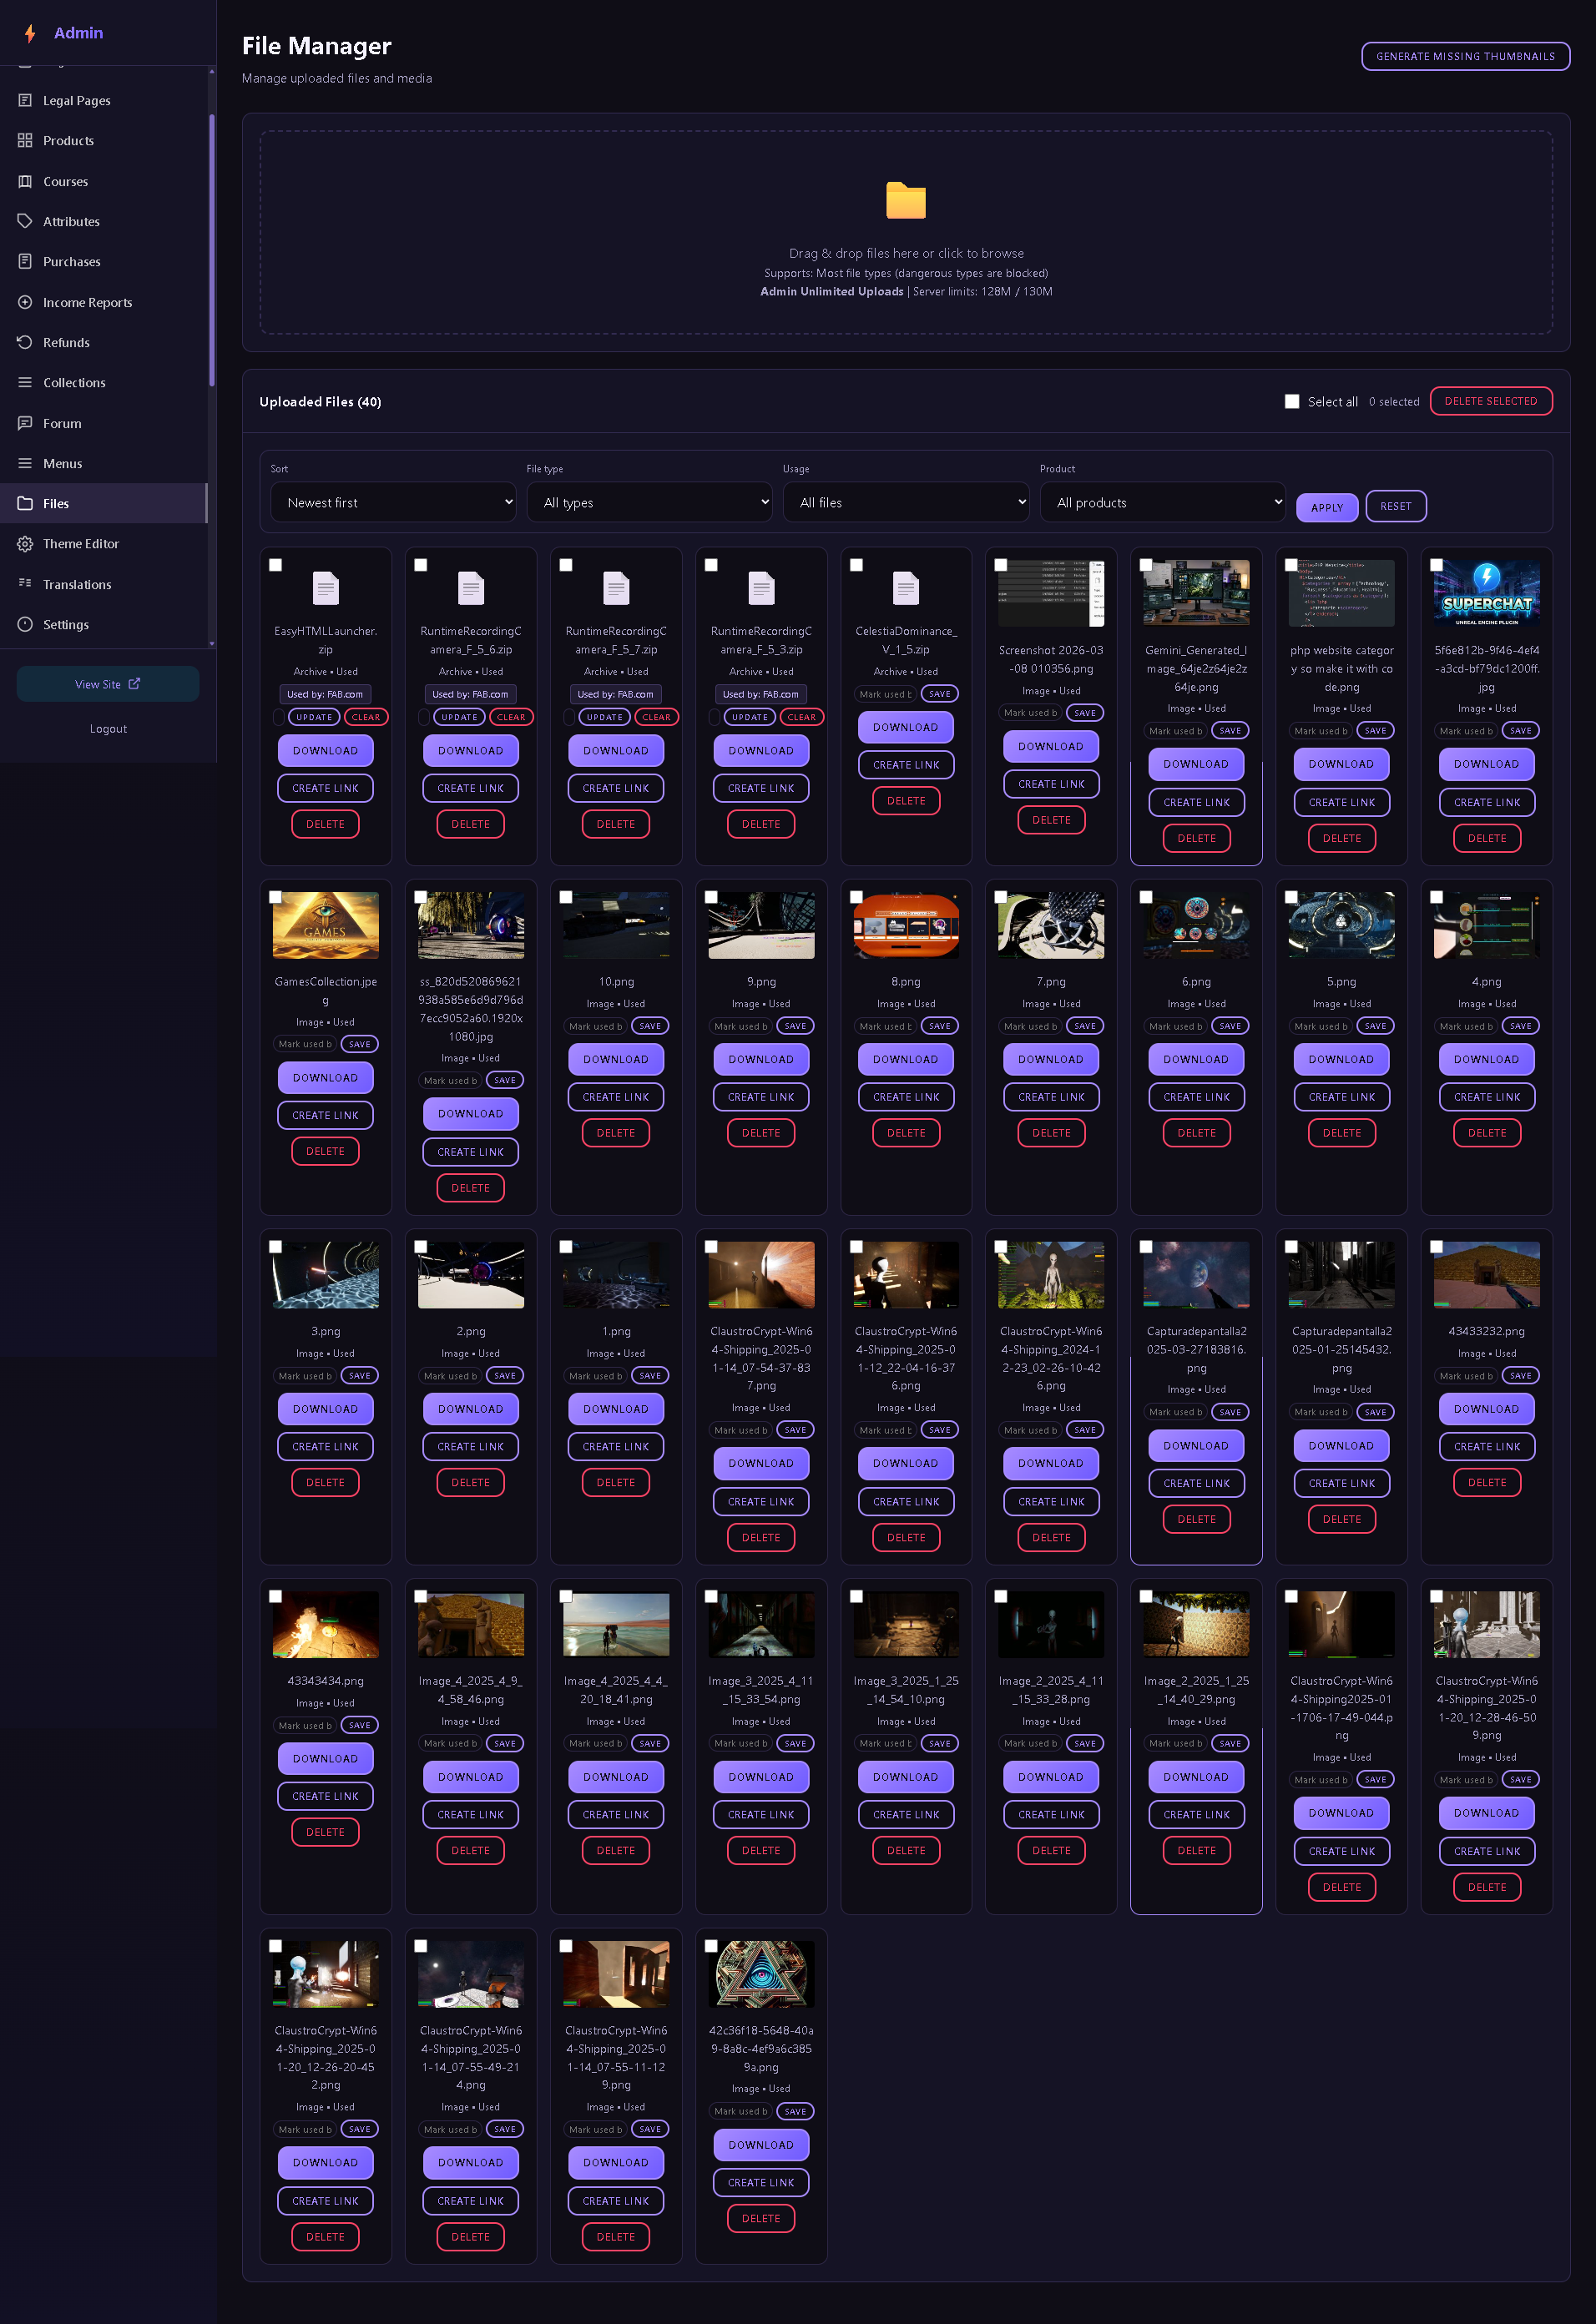Clear usage for RuntimeRecordingCamera_F_5_6.zip

pos(511,717)
